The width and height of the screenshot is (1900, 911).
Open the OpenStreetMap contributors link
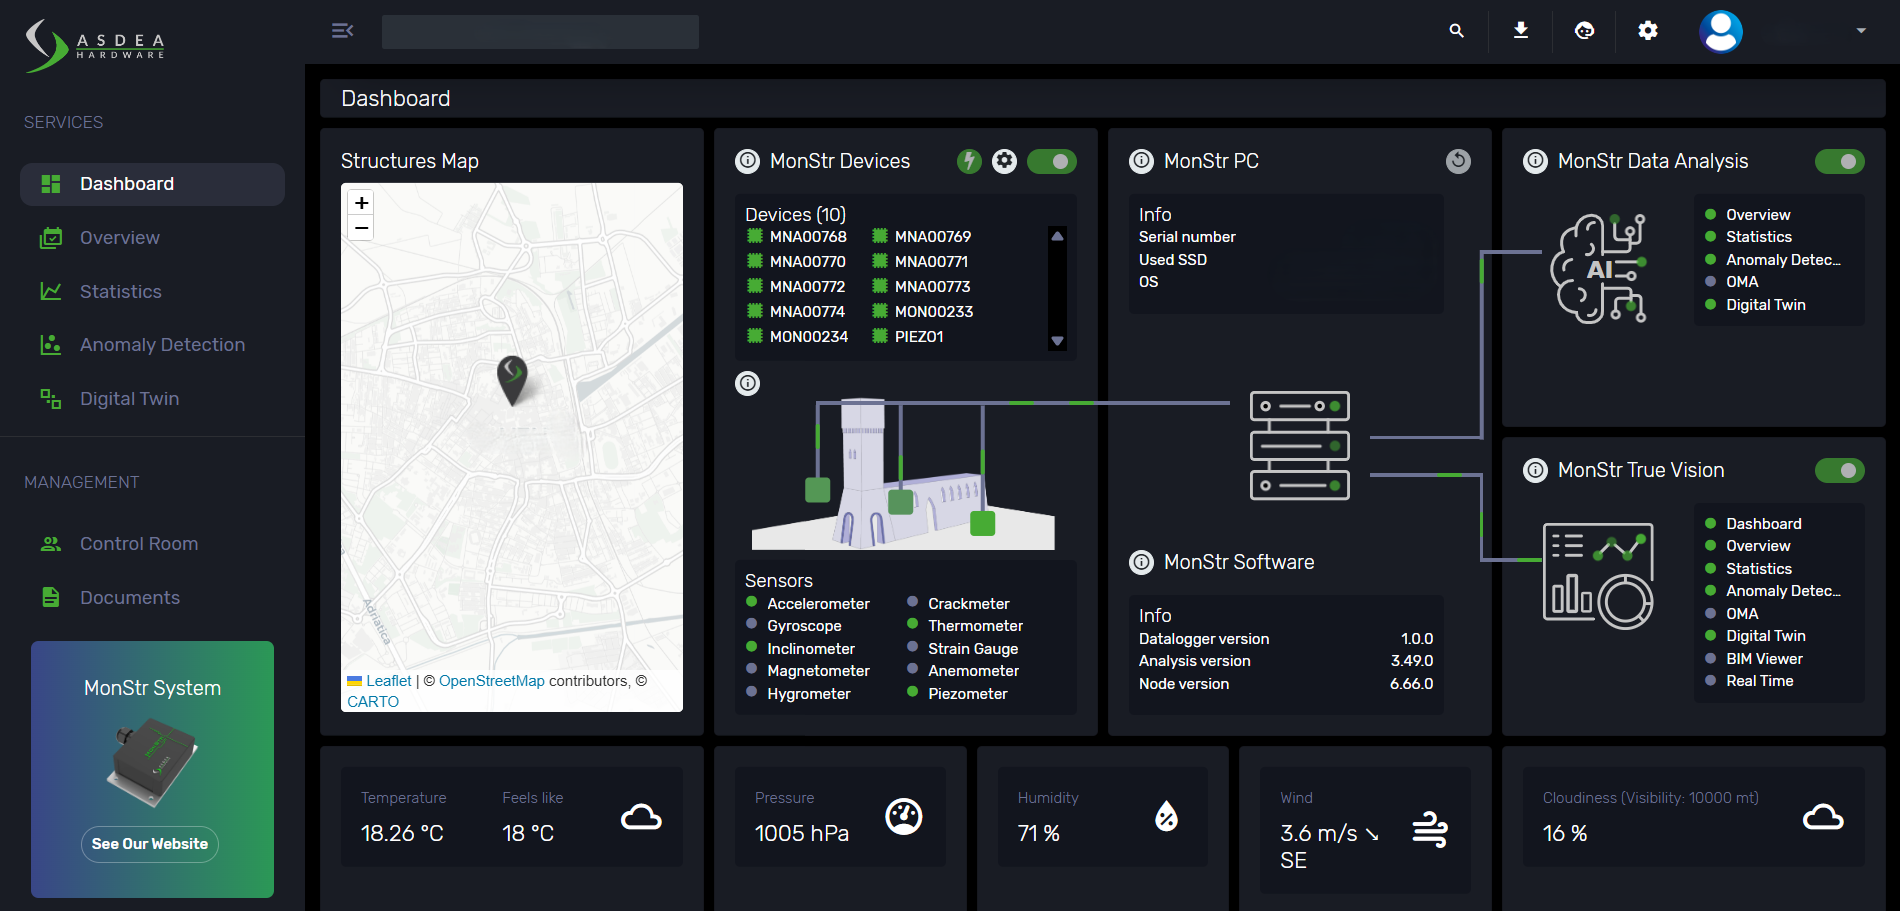click(x=492, y=681)
